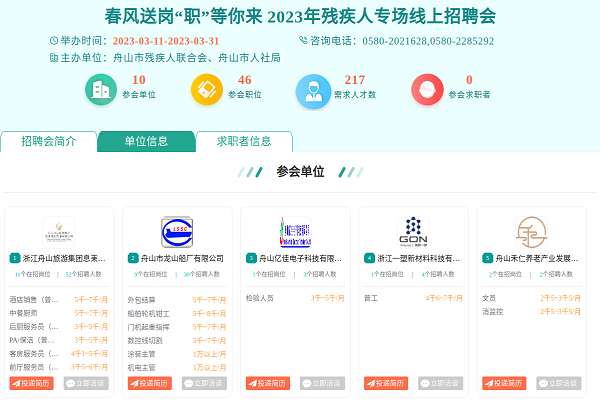
Task: Click the page title 春风送岗“职”等你来
Action: (x=184, y=16)
